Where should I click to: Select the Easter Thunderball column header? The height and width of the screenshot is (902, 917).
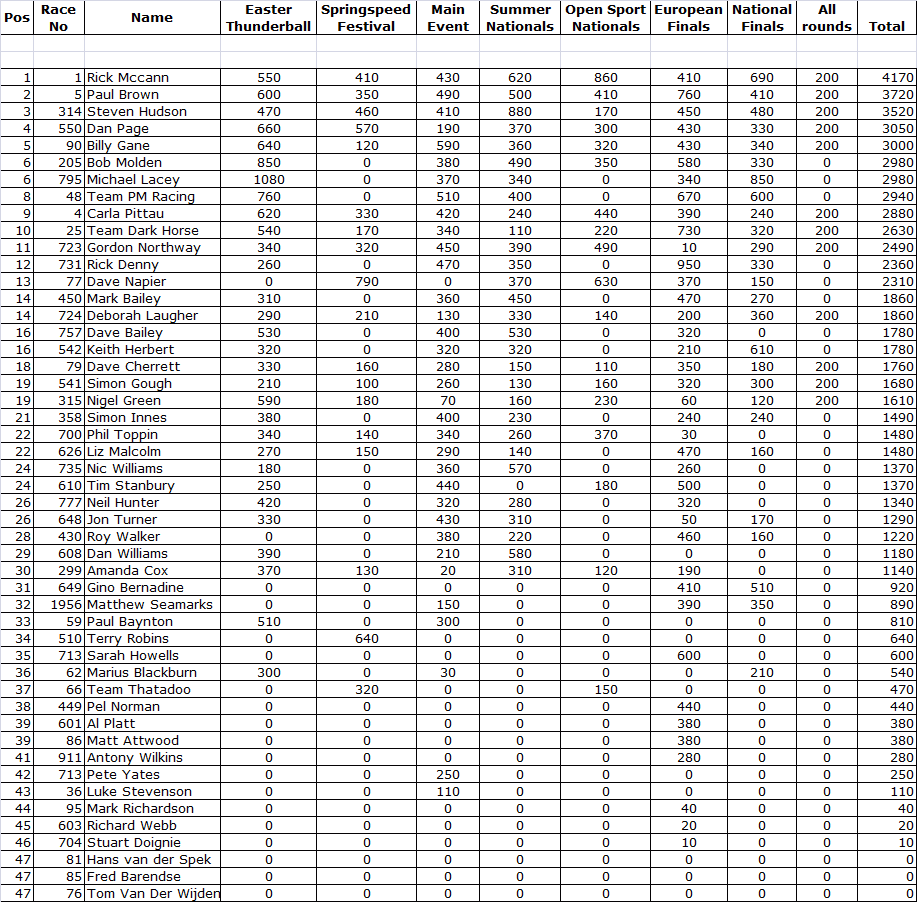pos(268,18)
